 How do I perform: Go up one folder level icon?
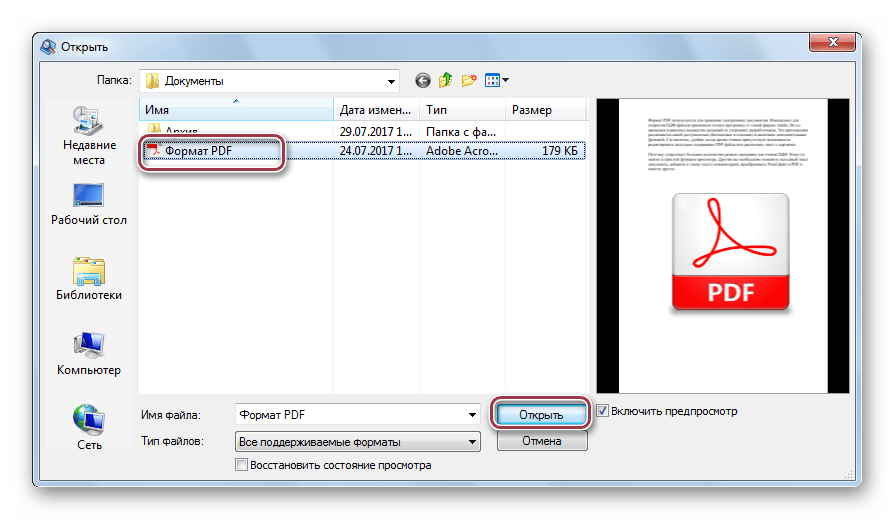pyautogui.click(x=446, y=80)
